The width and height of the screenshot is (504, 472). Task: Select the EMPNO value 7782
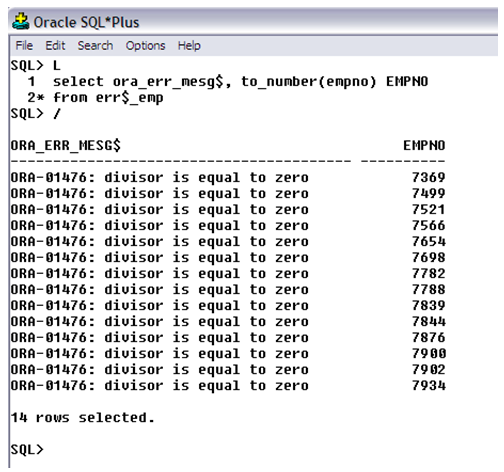[x=428, y=273]
